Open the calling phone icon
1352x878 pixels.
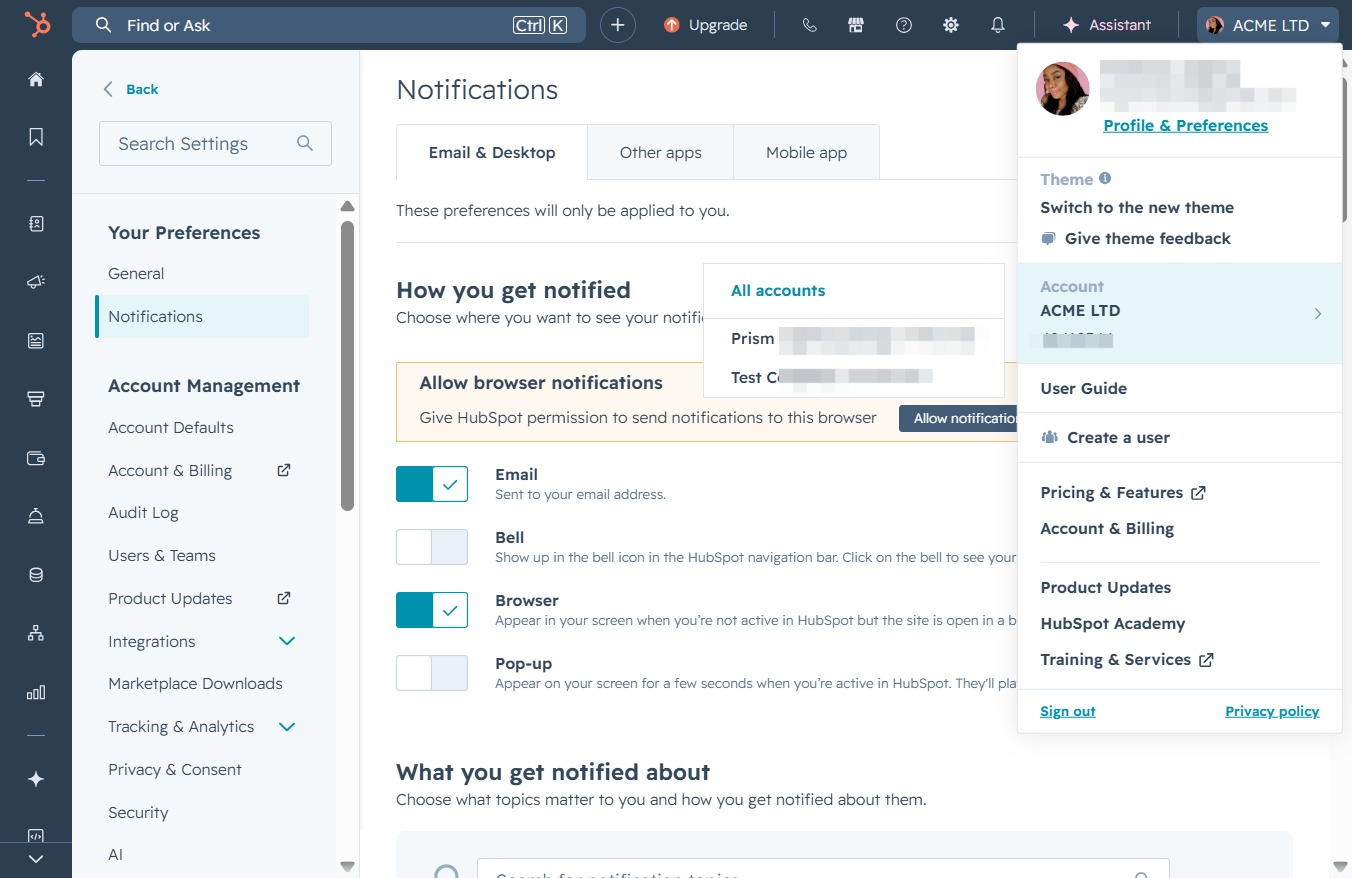click(810, 25)
